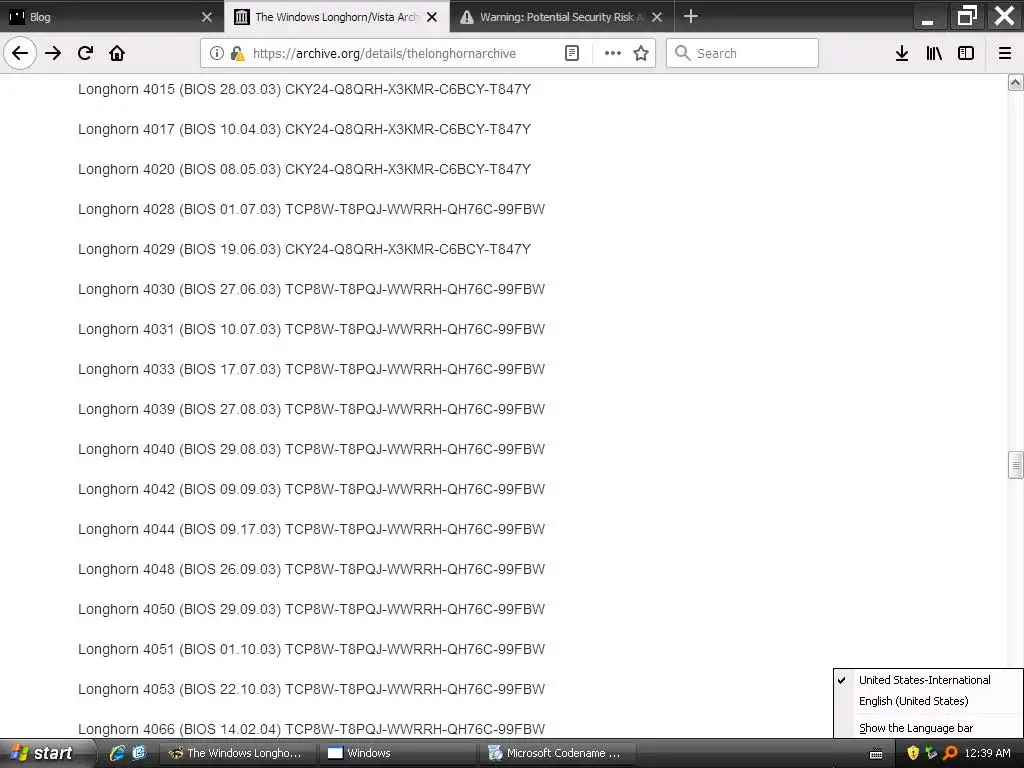Launch Internet Explorer from quick launch
This screenshot has height=768, width=1024.
[x=117, y=753]
